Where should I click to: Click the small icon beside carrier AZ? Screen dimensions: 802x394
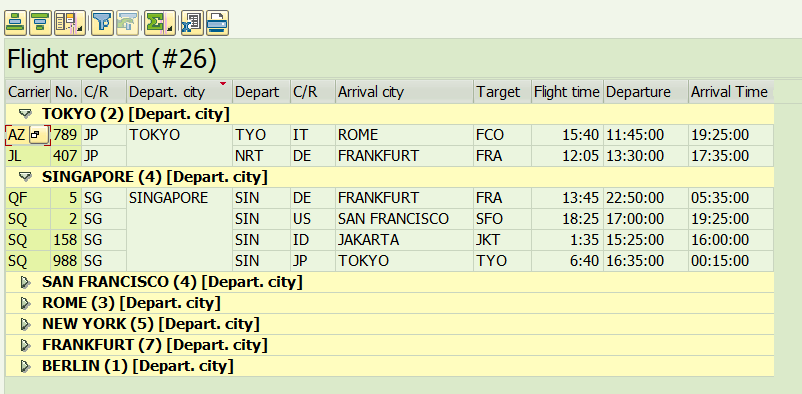coord(38,135)
